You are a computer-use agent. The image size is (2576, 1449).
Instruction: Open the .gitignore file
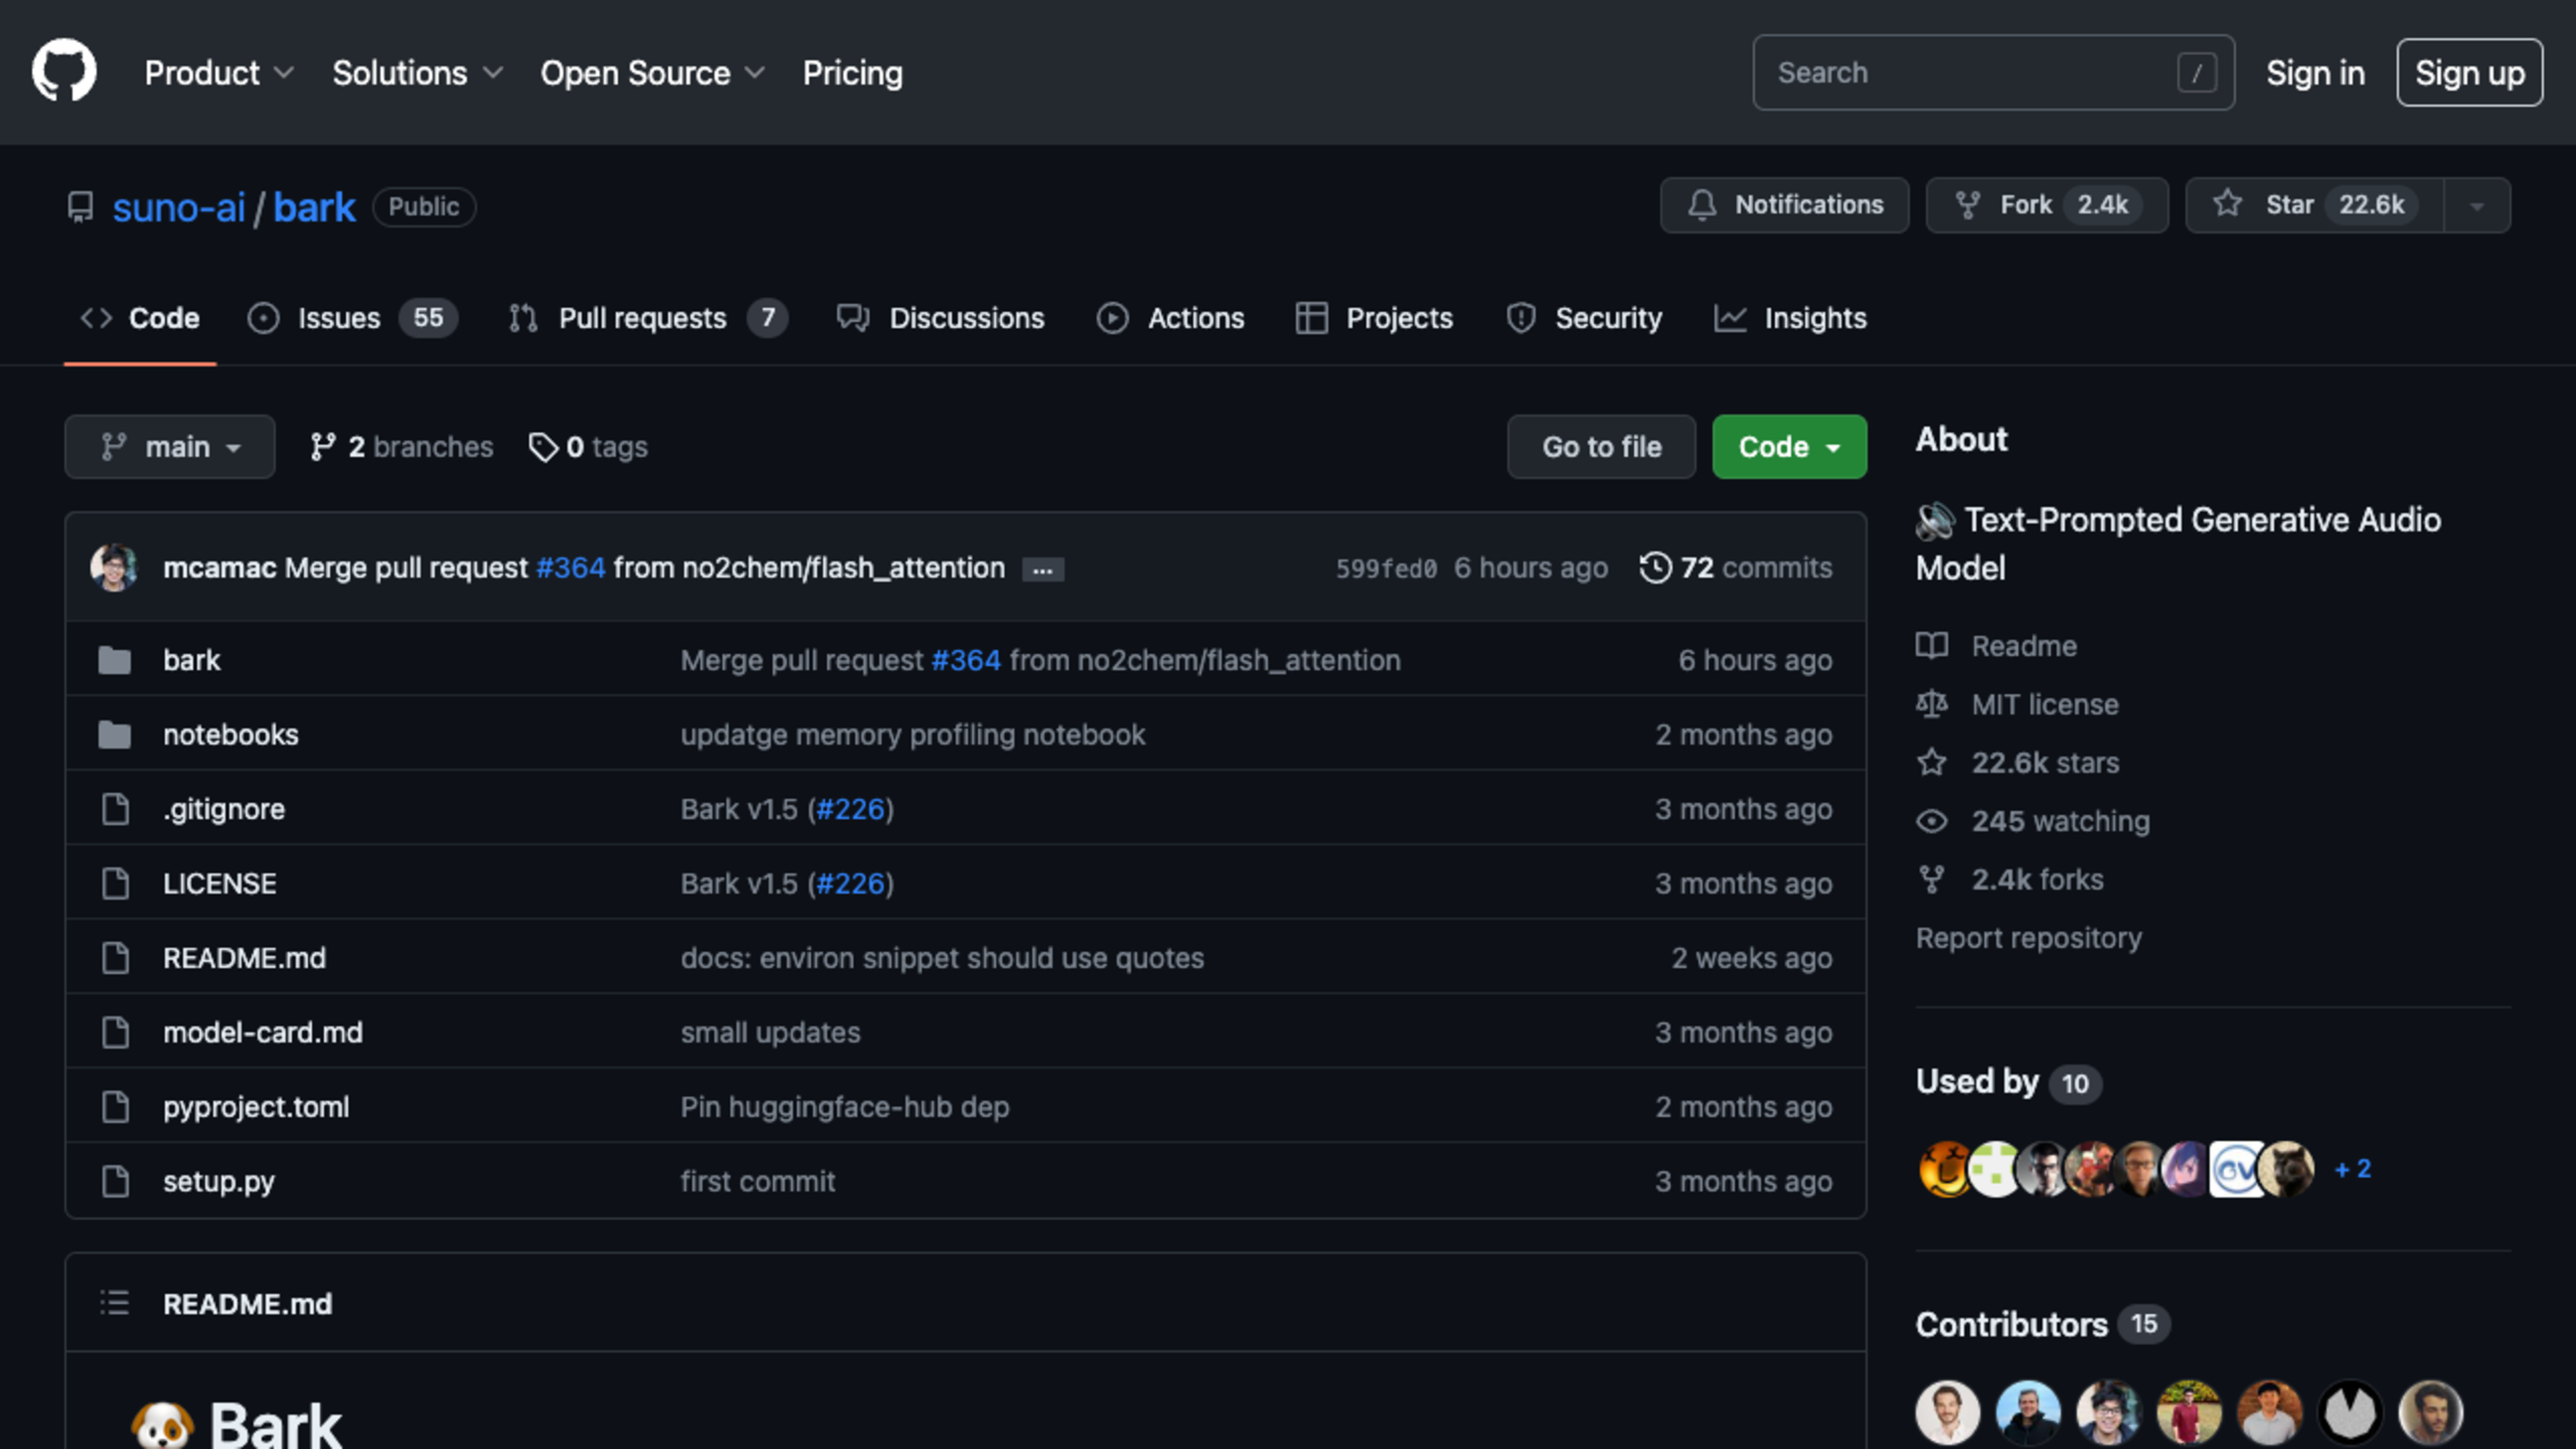224,809
